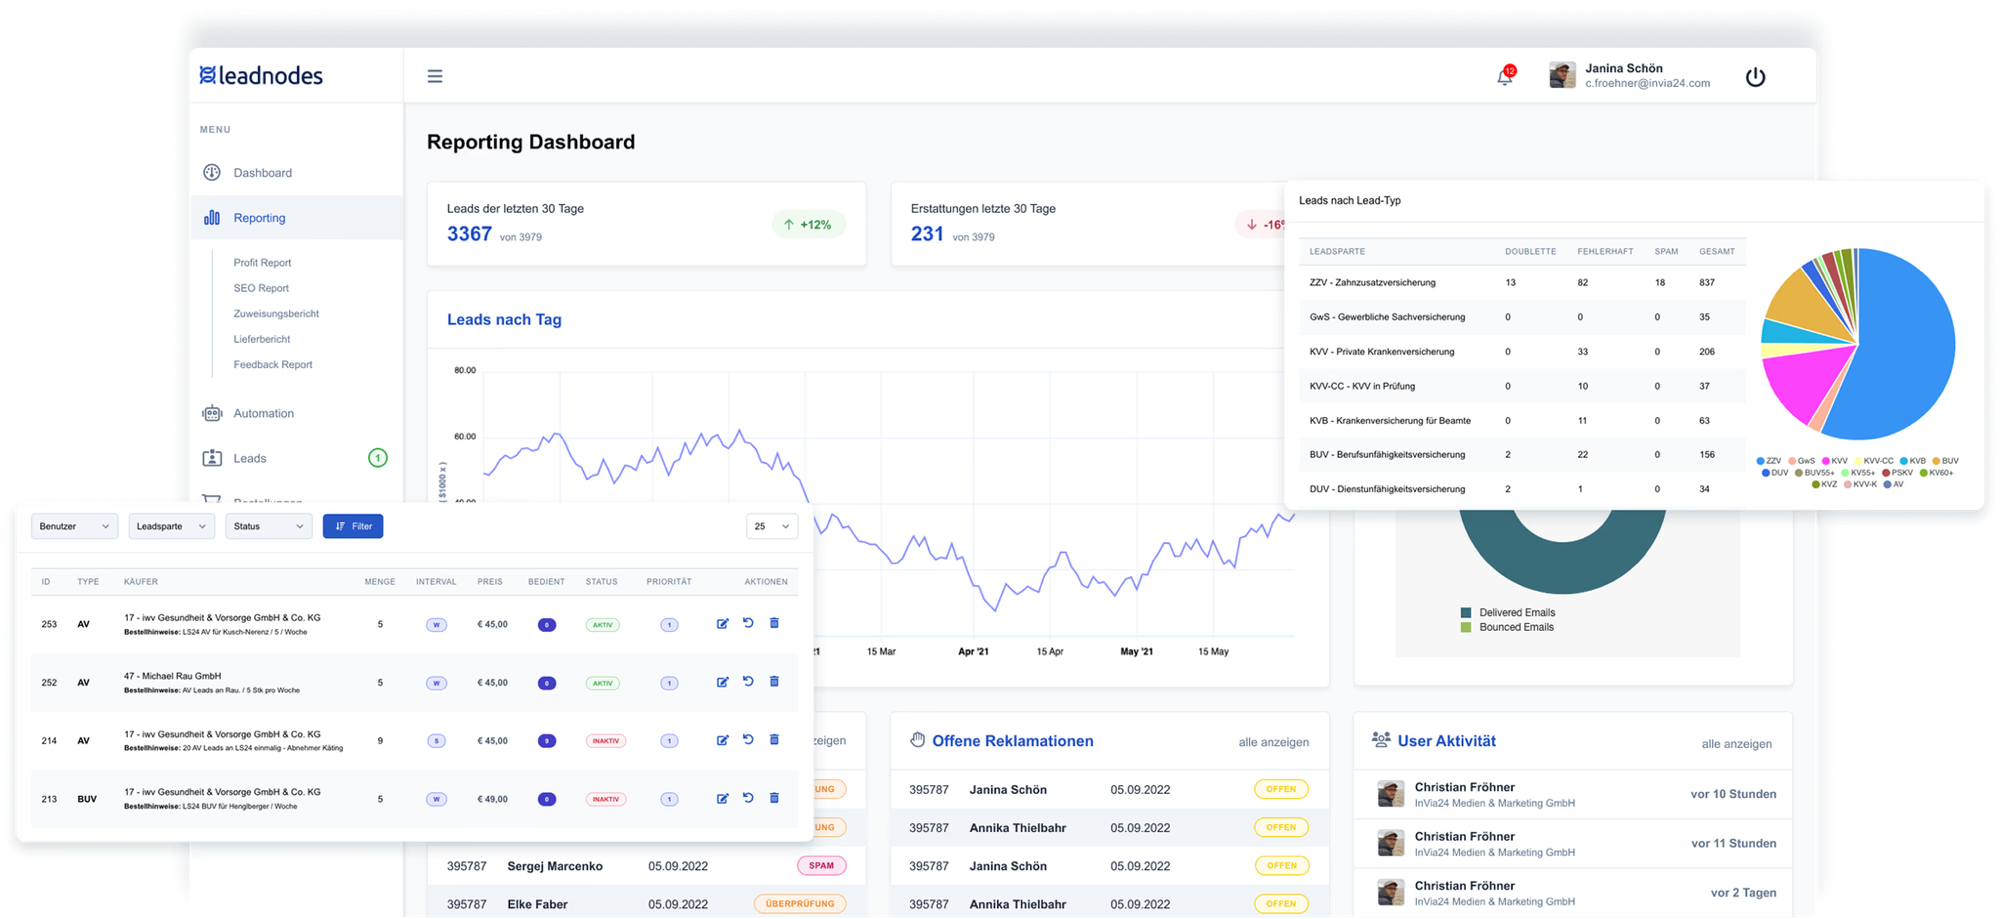Click SPAM badge for Sergej Marcenko

coord(821,866)
